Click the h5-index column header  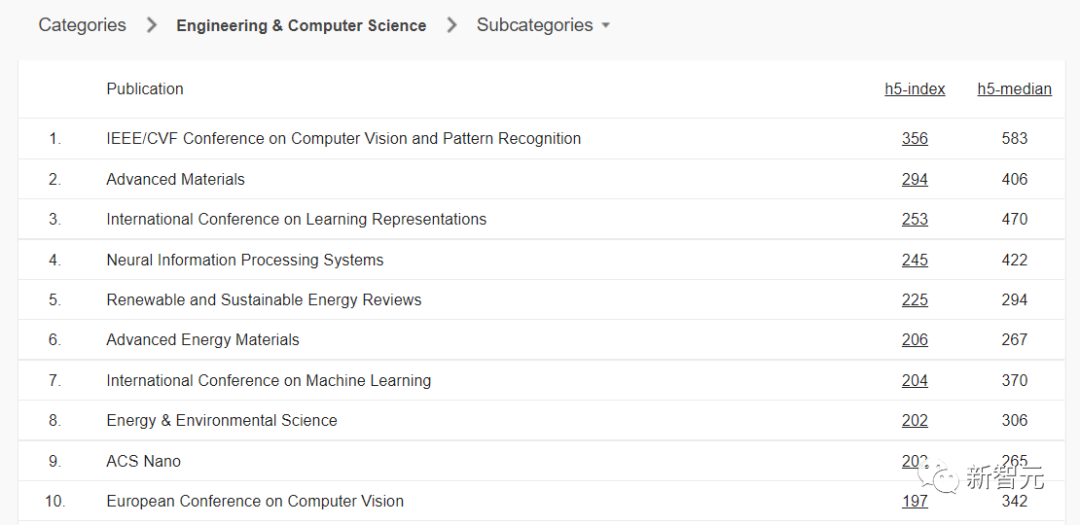pyautogui.click(x=914, y=89)
